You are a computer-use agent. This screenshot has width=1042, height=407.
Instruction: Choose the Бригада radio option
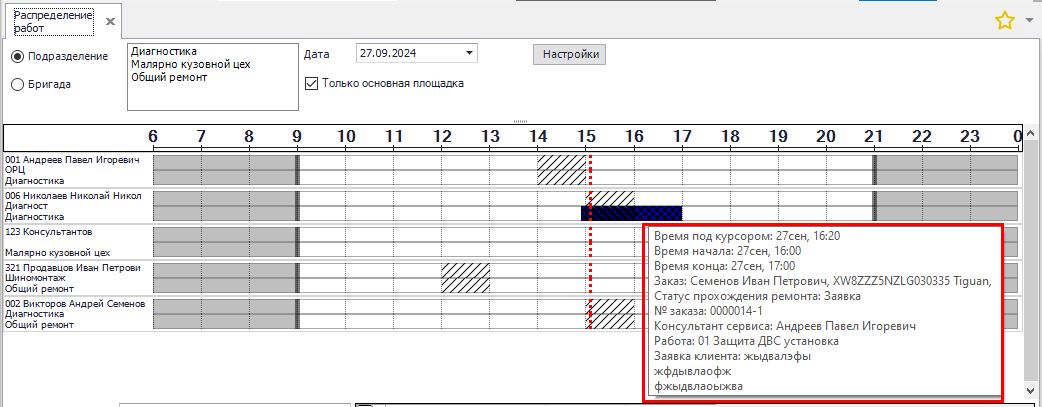[x=17, y=85]
